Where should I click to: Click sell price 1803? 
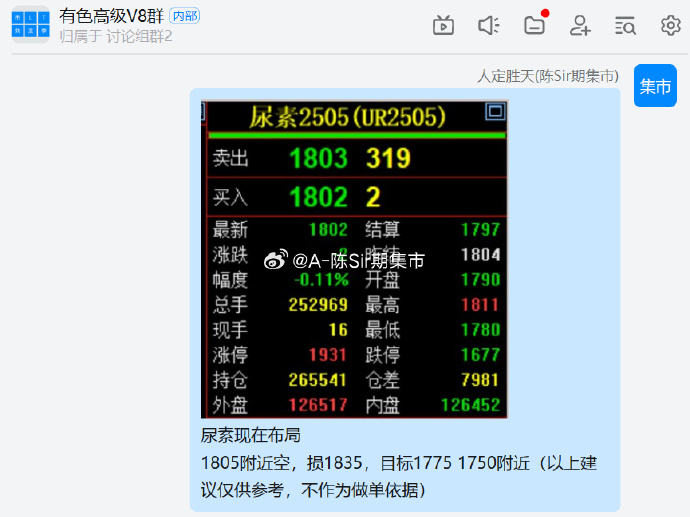(319, 158)
